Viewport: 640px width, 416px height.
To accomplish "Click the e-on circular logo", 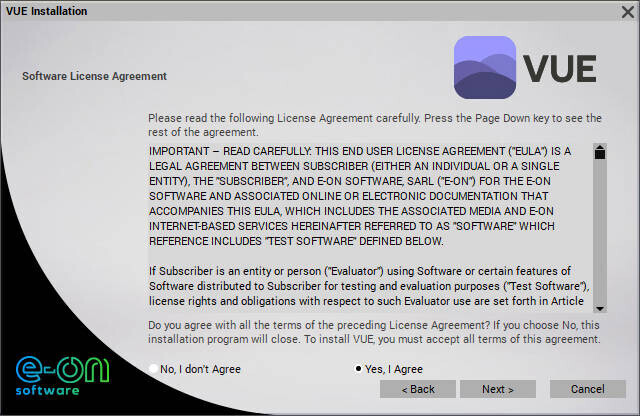I will pos(54,367).
